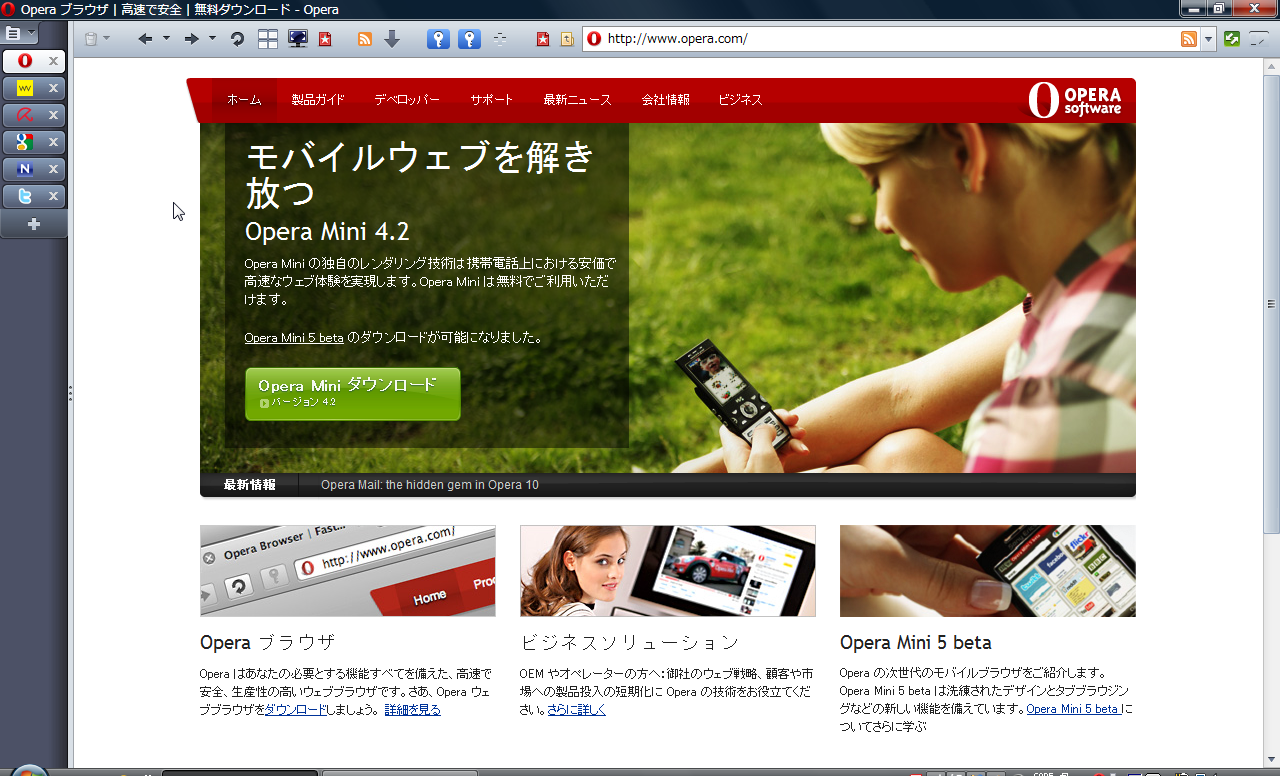Open the 製品ガイド navigation item
Image resolution: width=1280 pixels, height=776 pixels.
[x=318, y=100]
